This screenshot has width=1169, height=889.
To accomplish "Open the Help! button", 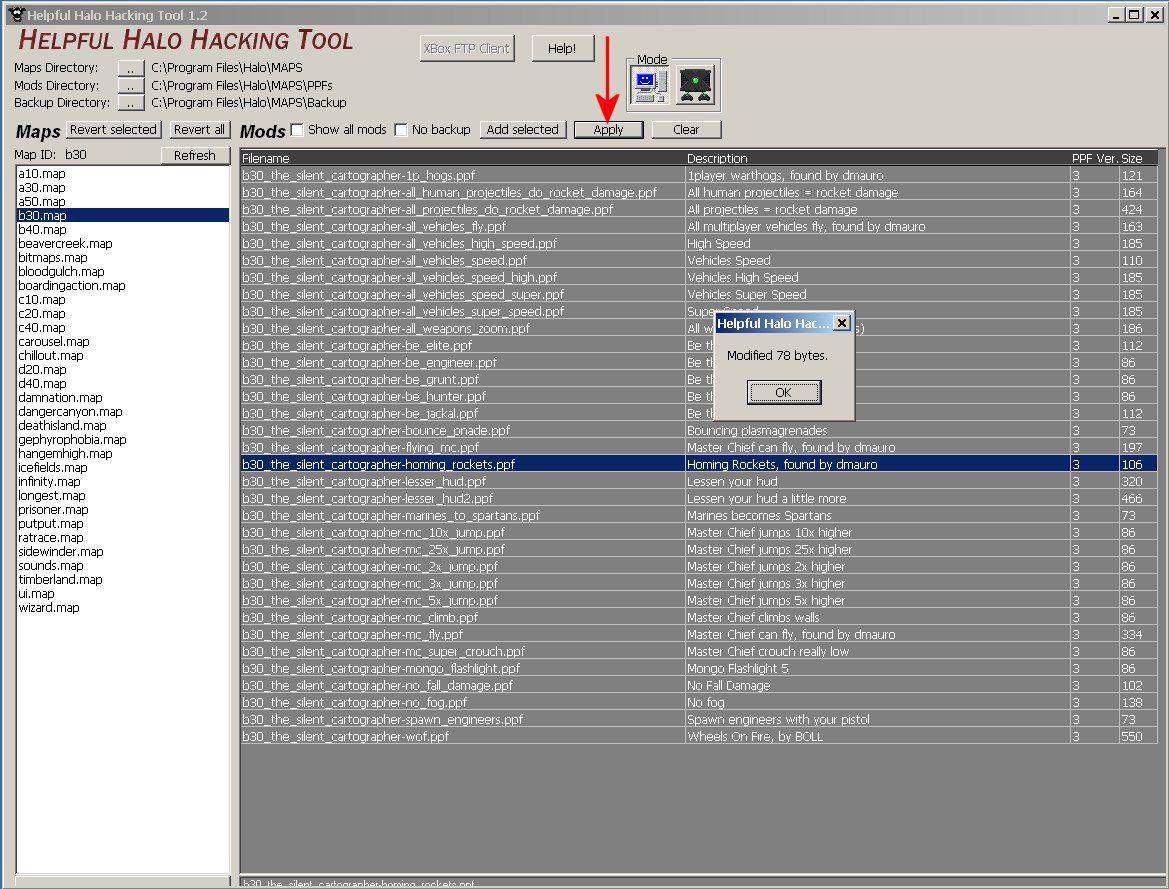I will 561,48.
